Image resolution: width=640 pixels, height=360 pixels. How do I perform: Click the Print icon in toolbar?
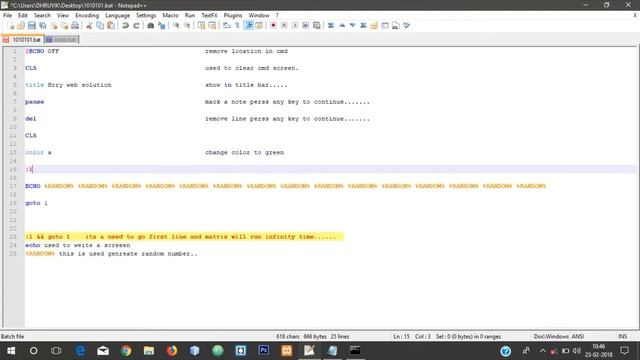click(x=75, y=26)
